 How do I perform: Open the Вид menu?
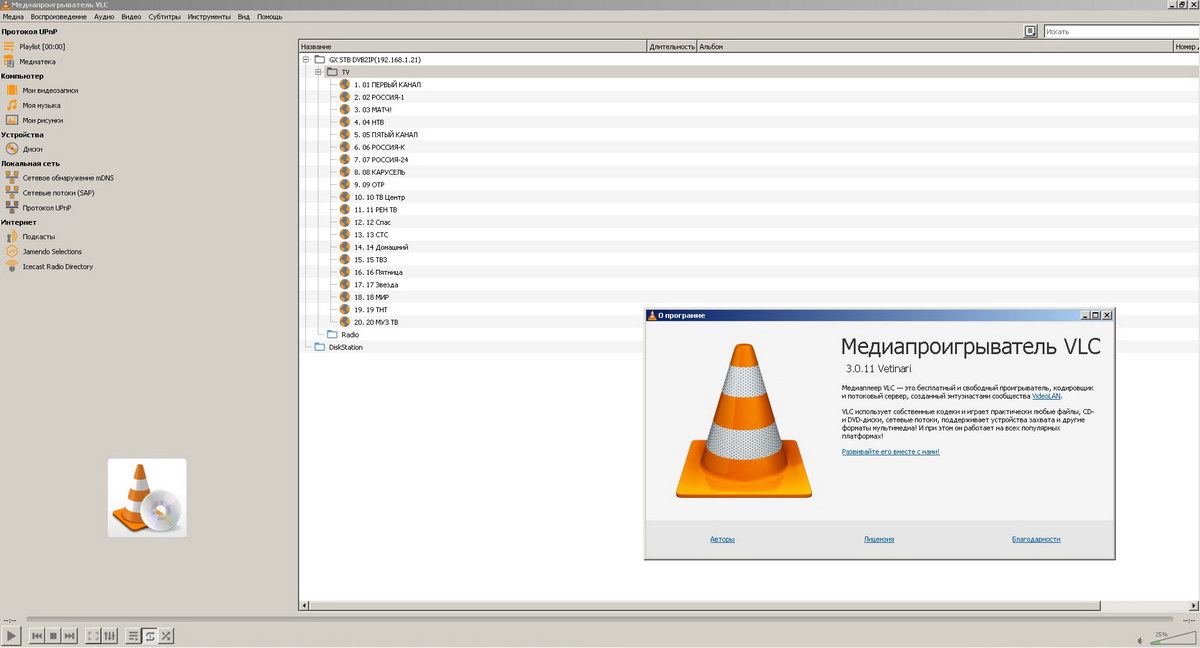243,17
